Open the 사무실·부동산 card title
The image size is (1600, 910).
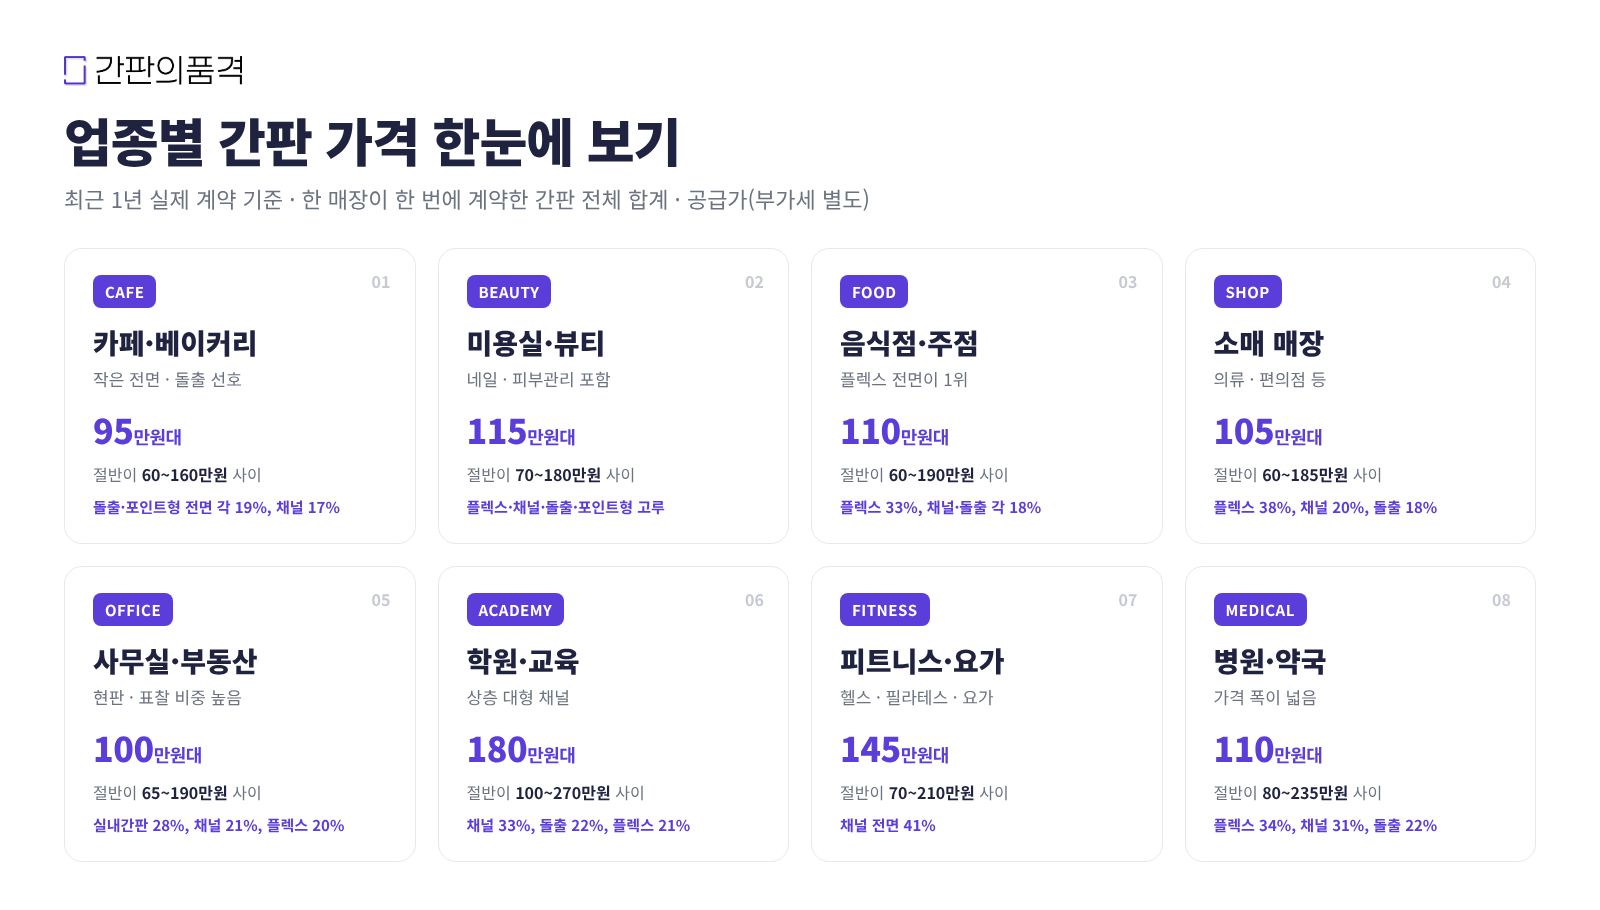click(175, 661)
